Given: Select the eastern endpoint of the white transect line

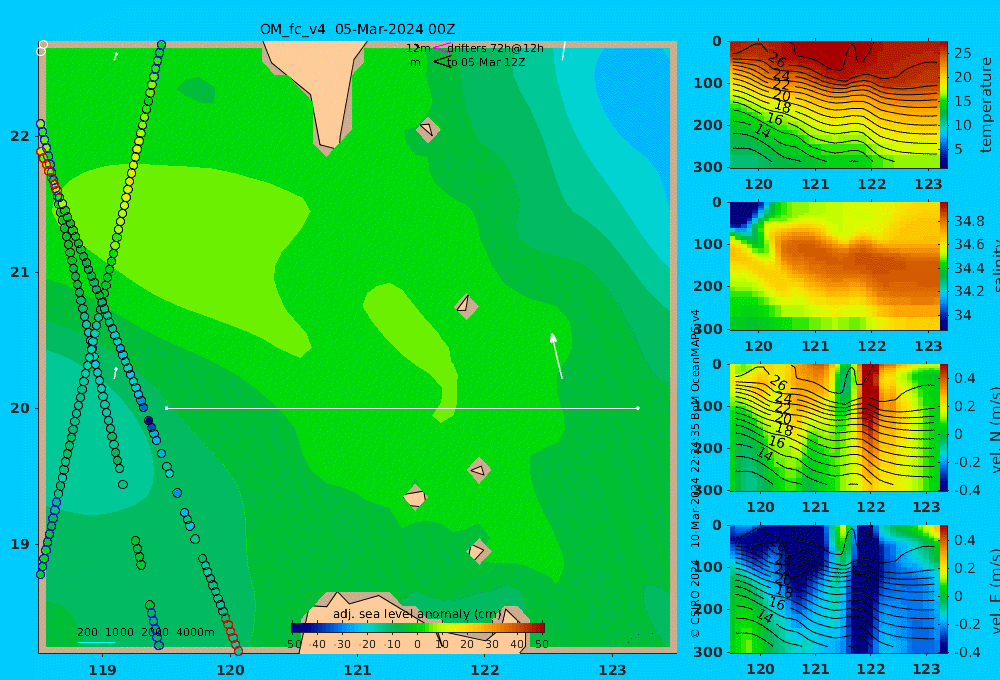Looking at the screenshot, I should click(x=638, y=408).
